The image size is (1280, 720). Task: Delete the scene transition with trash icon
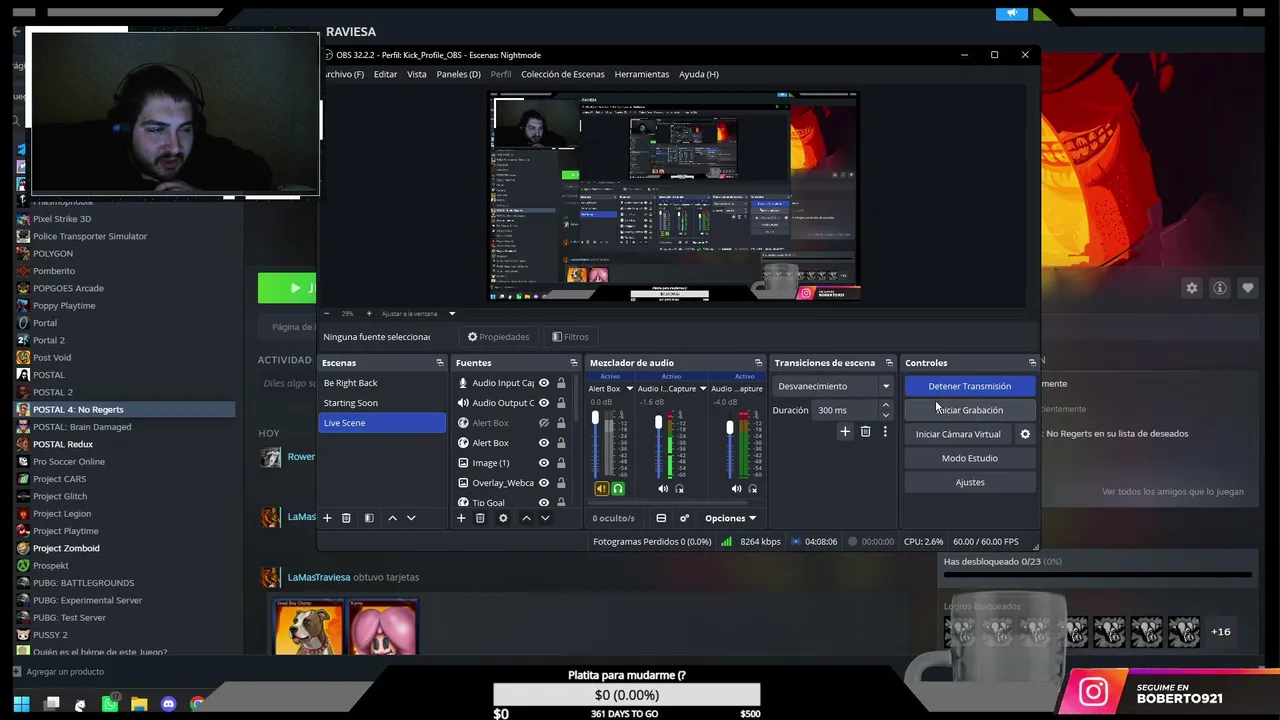tap(865, 432)
